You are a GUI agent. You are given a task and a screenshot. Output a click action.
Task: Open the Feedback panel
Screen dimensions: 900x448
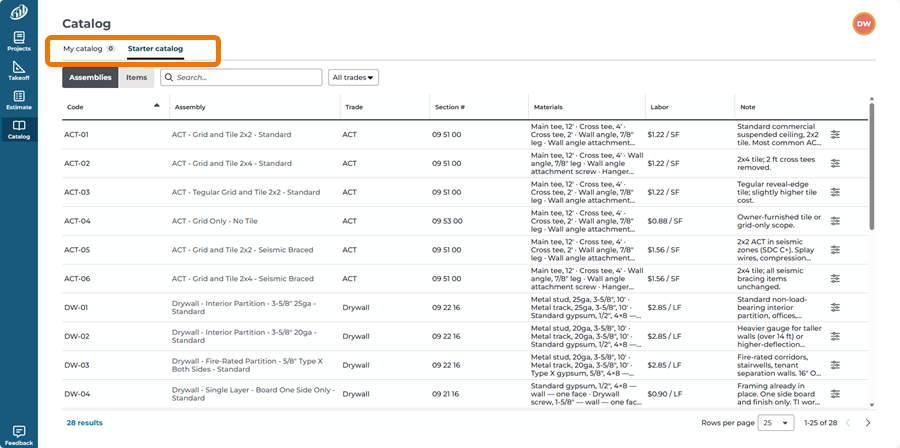[19, 436]
